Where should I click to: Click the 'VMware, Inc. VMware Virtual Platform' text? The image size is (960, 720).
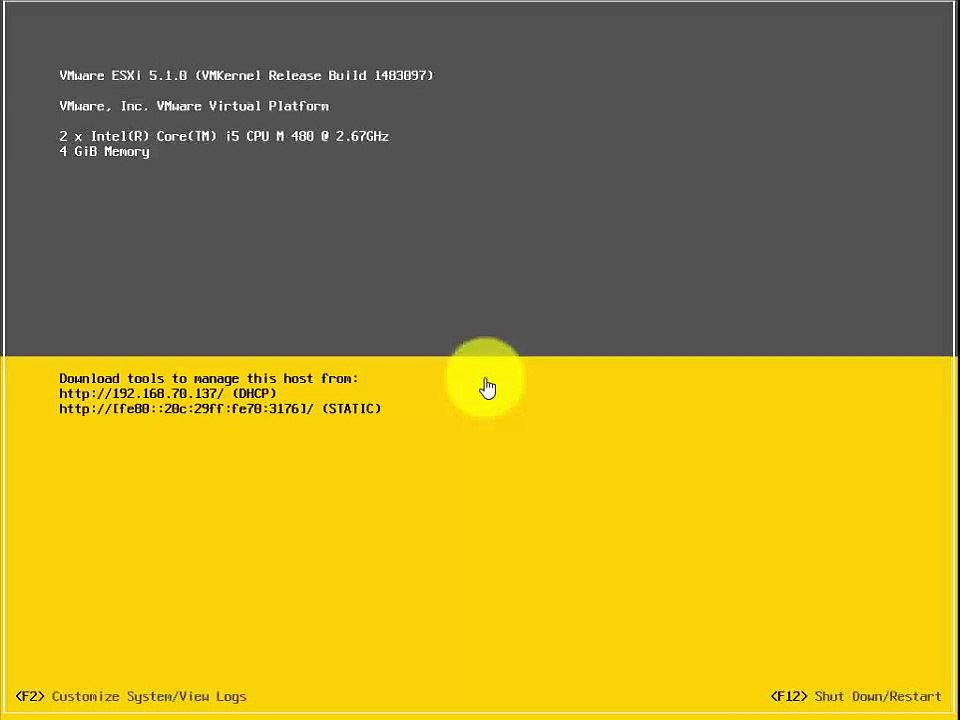194,106
